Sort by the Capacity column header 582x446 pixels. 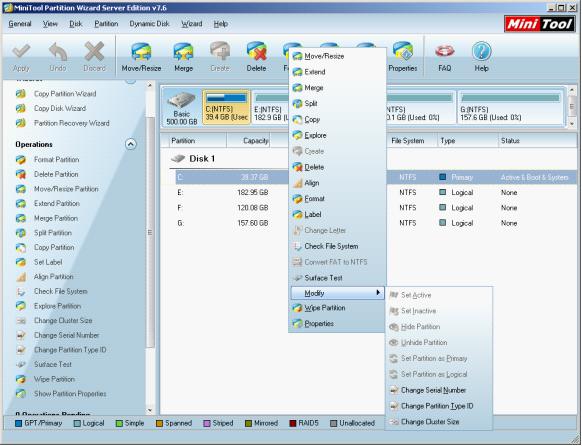[x=248, y=141]
